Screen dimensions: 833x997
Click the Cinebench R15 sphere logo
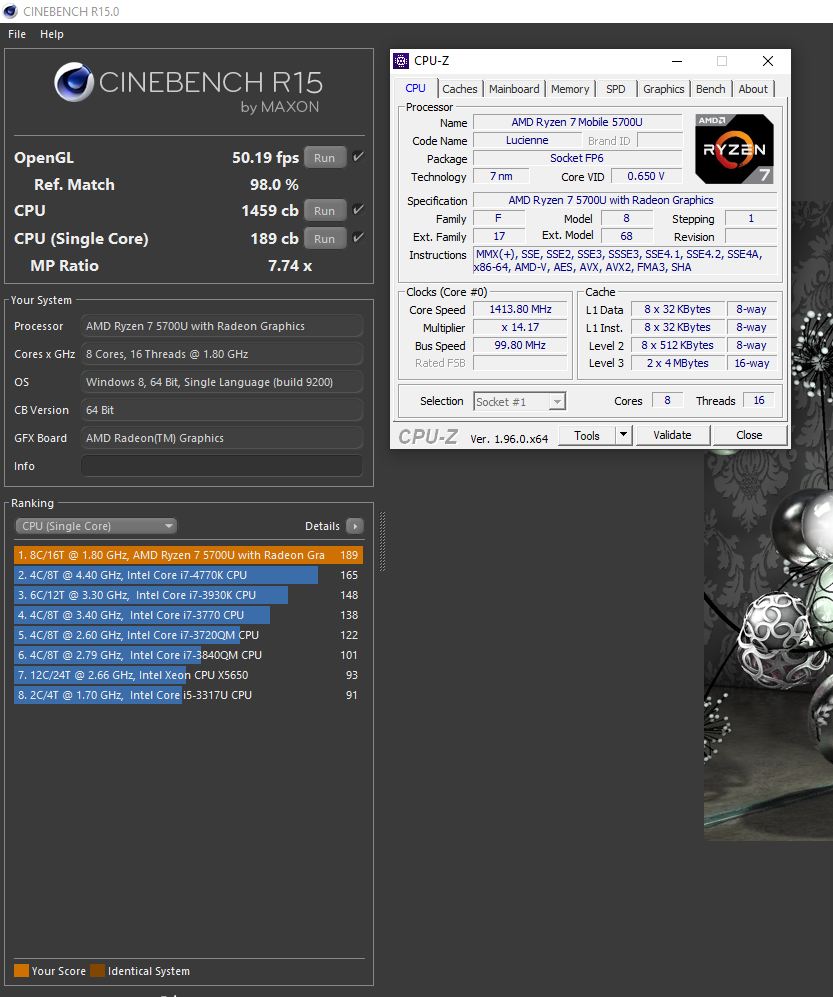point(74,85)
